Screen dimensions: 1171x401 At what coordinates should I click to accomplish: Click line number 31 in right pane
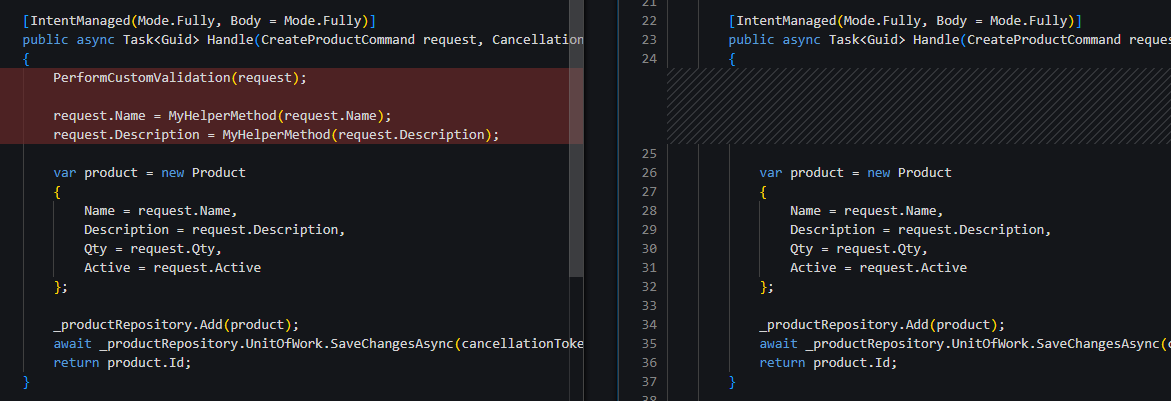pyautogui.click(x=648, y=268)
